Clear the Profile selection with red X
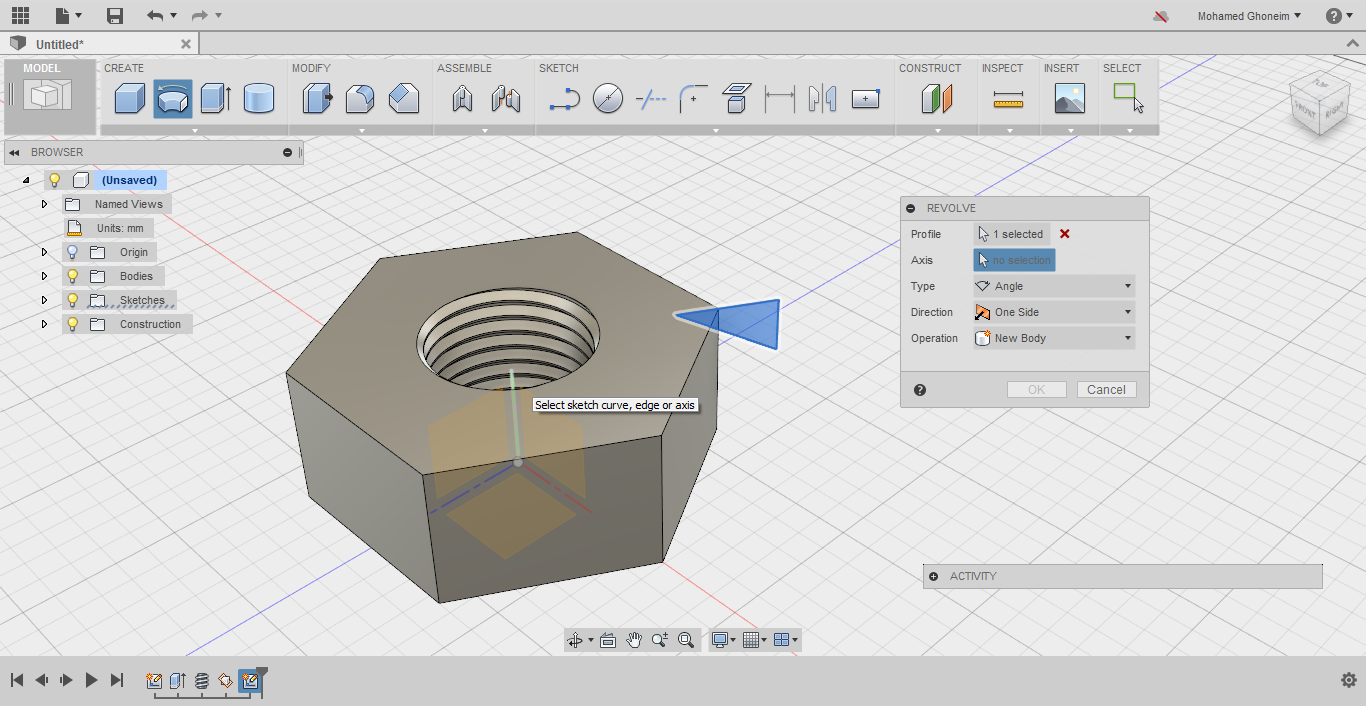The height and width of the screenshot is (706, 1366). [1064, 234]
